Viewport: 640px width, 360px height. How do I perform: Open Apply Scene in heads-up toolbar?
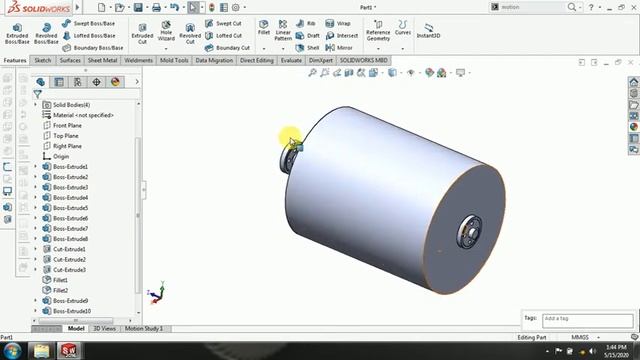click(442, 73)
